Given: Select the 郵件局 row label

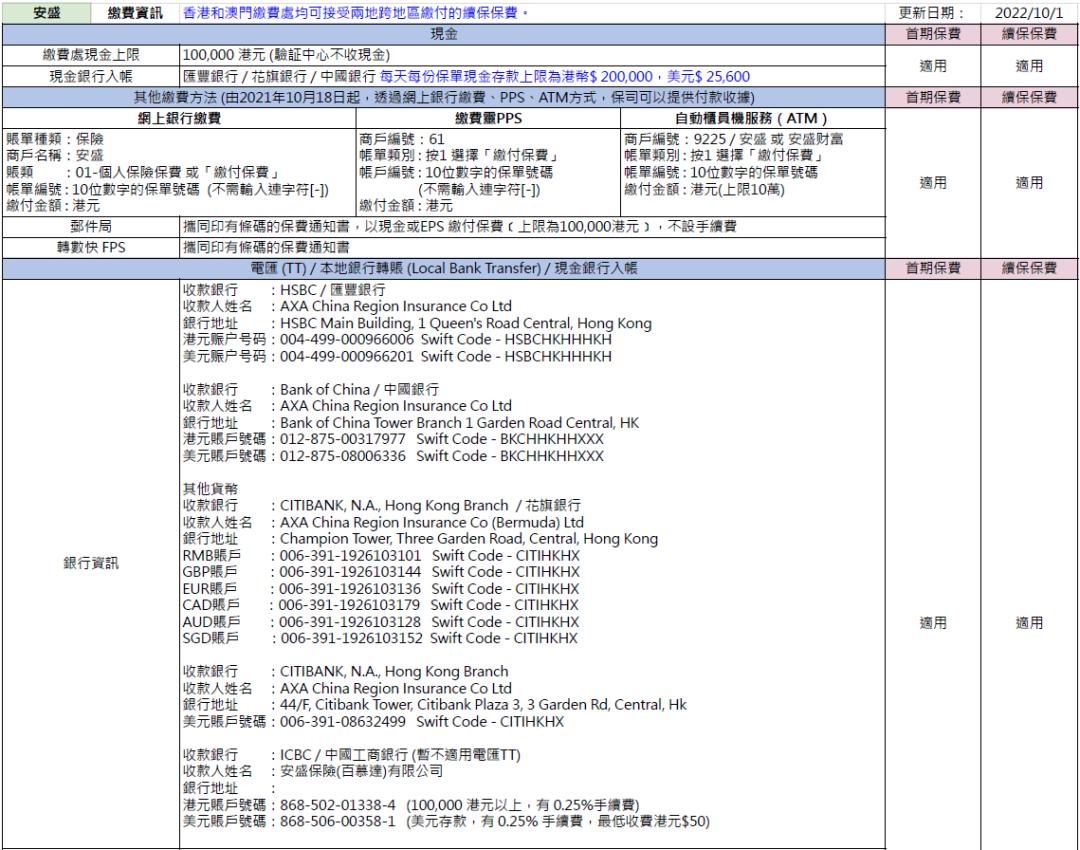Looking at the screenshot, I should click(91, 227).
